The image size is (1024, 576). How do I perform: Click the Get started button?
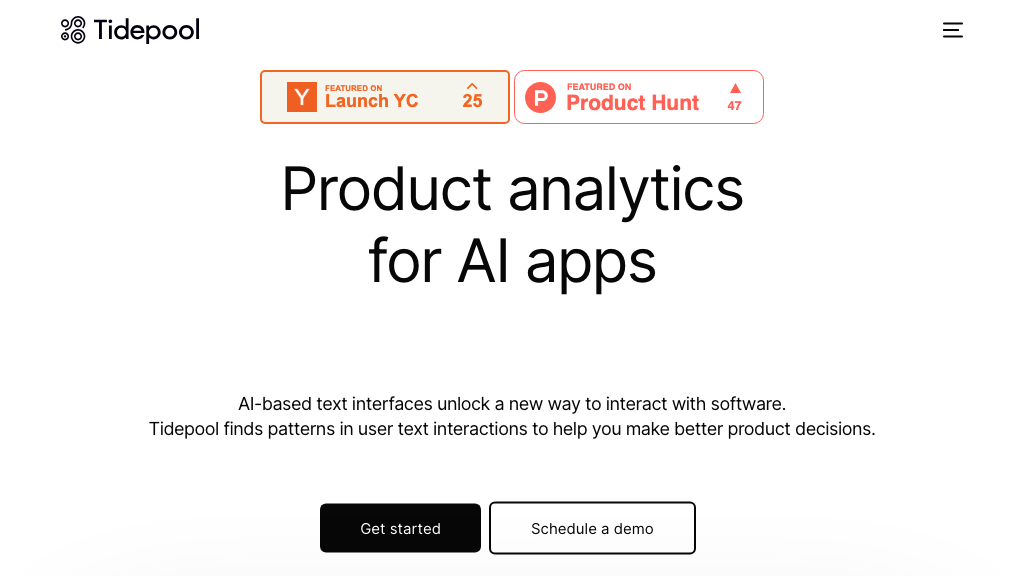pyautogui.click(x=400, y=528)
